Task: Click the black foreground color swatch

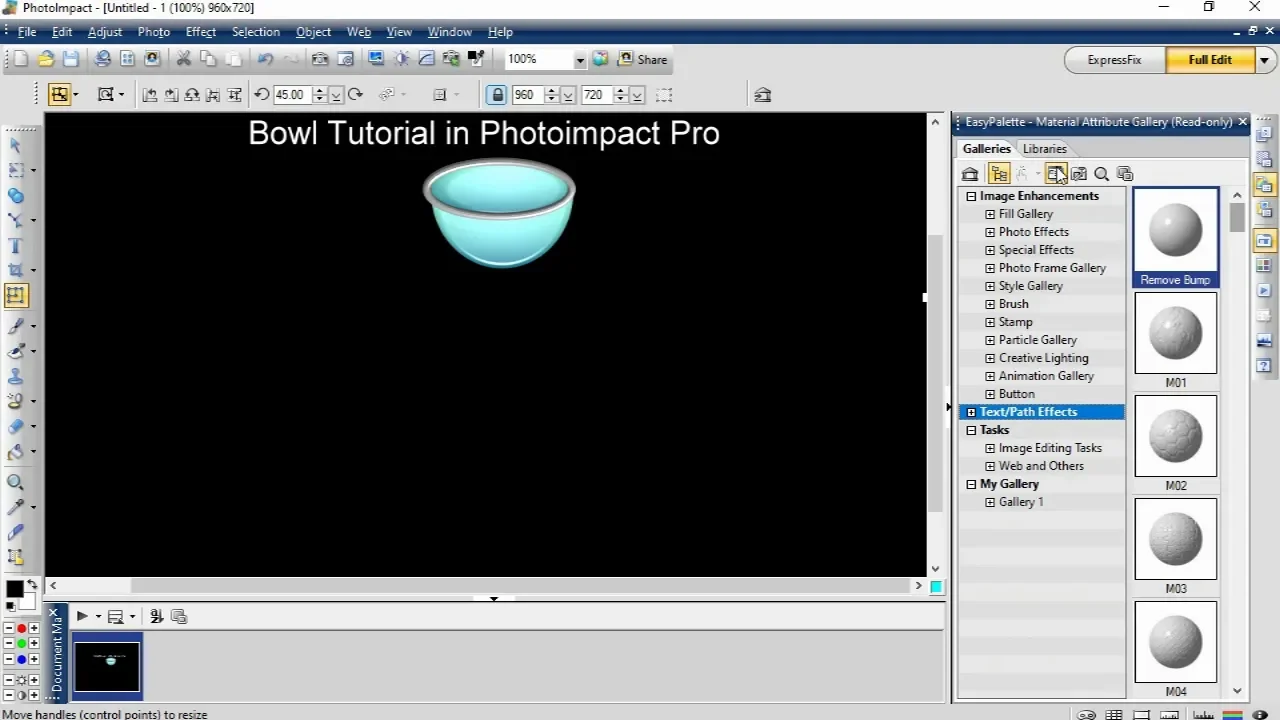Action: pos(14,589)
